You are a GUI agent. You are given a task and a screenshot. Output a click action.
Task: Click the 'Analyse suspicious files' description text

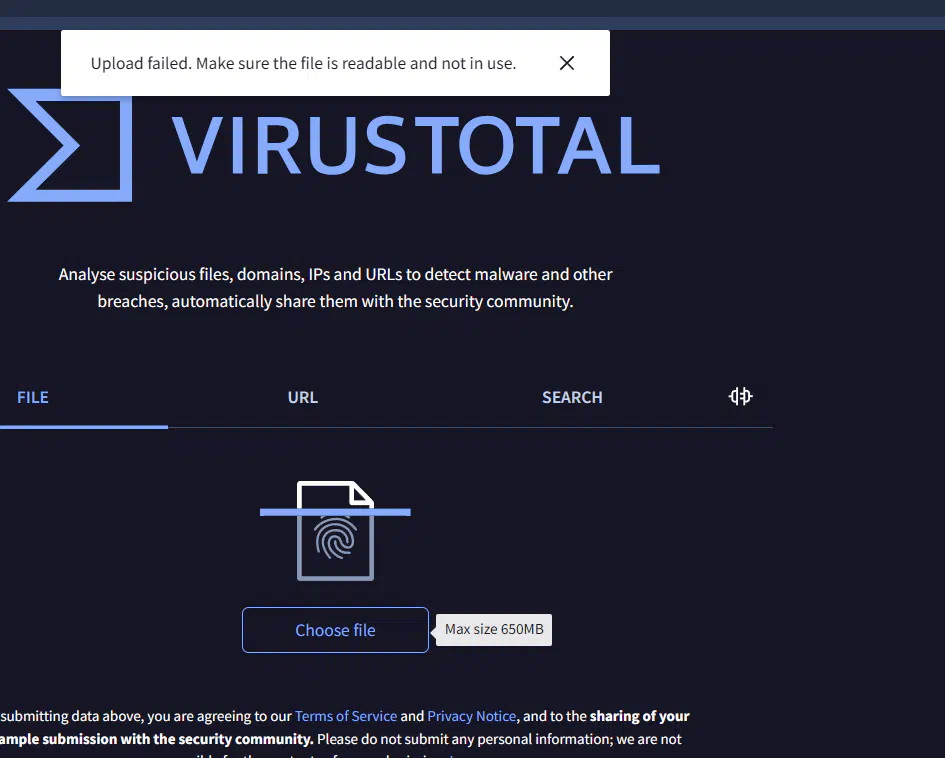click(335, 287)
